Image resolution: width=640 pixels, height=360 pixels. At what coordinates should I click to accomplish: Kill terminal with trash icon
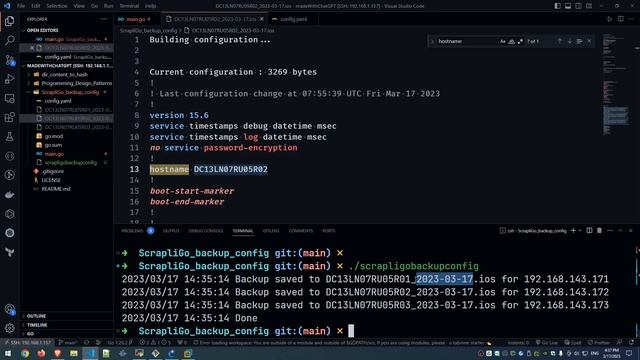(x=599, y=231)
